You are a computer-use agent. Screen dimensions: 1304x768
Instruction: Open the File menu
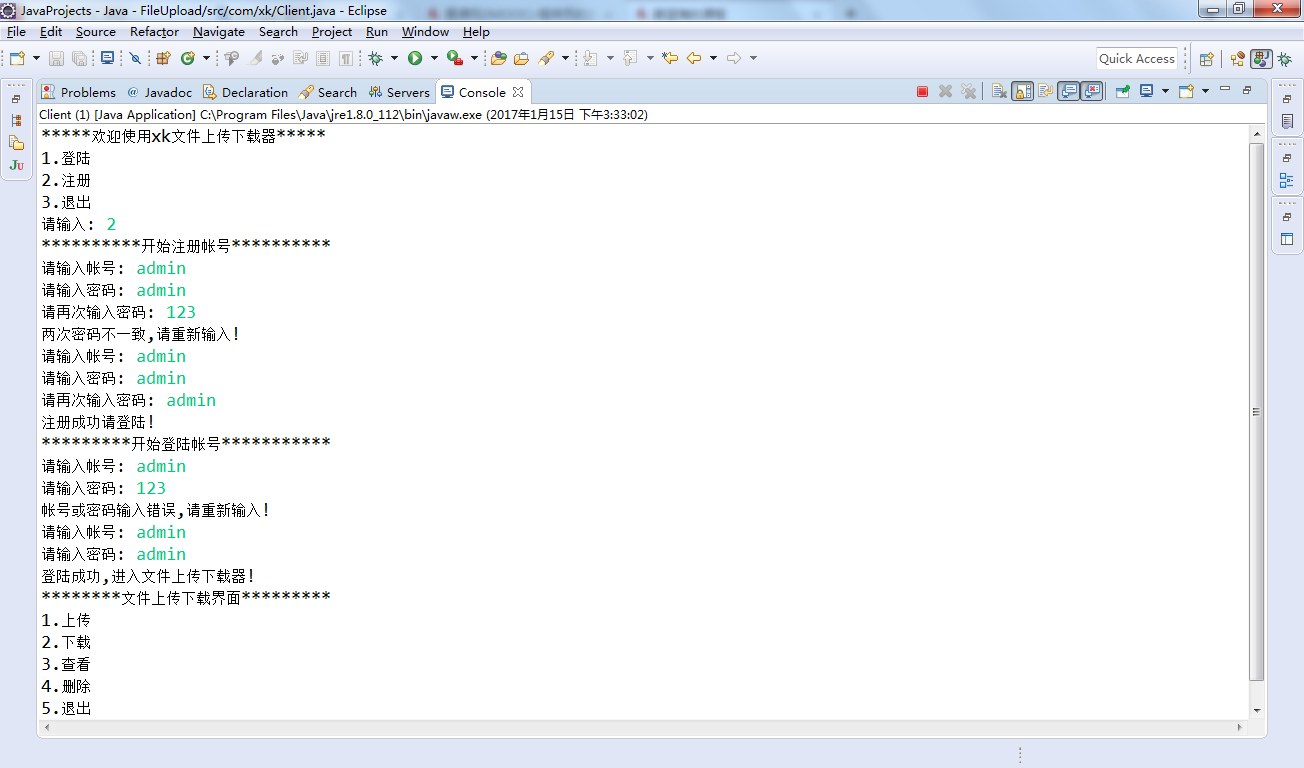16,32
